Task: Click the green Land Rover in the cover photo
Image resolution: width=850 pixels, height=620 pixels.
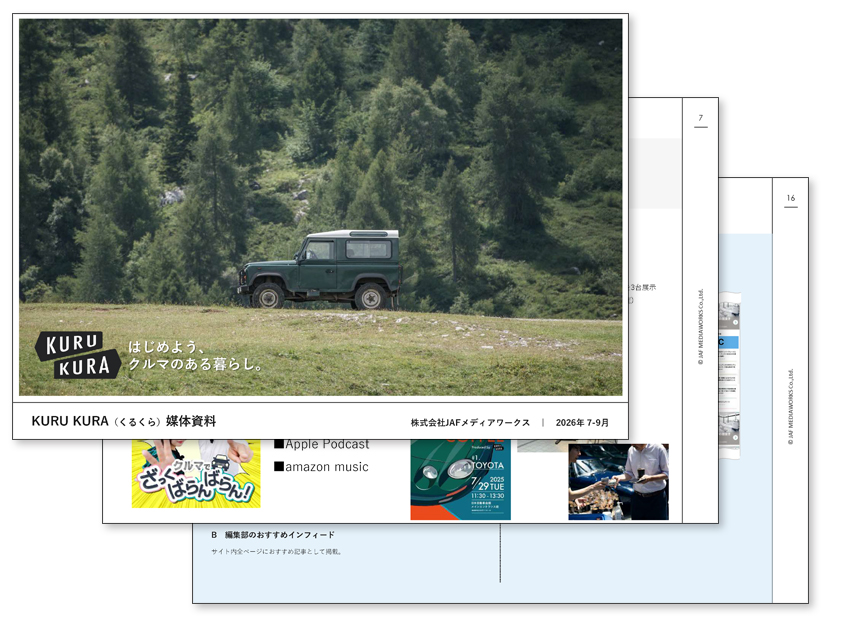Action: coord(320,269)
